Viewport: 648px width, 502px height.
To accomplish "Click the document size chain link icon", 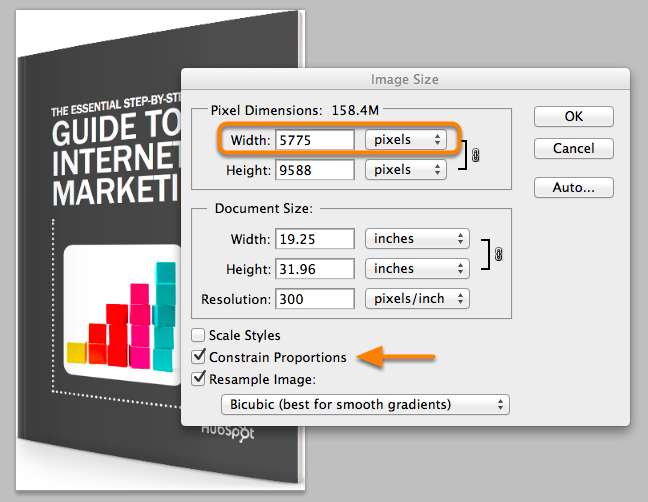I will coord(498,255).
